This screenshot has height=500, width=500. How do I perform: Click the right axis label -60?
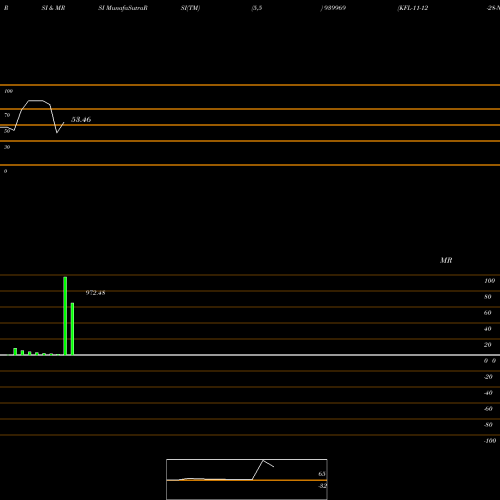coord(488,409)
